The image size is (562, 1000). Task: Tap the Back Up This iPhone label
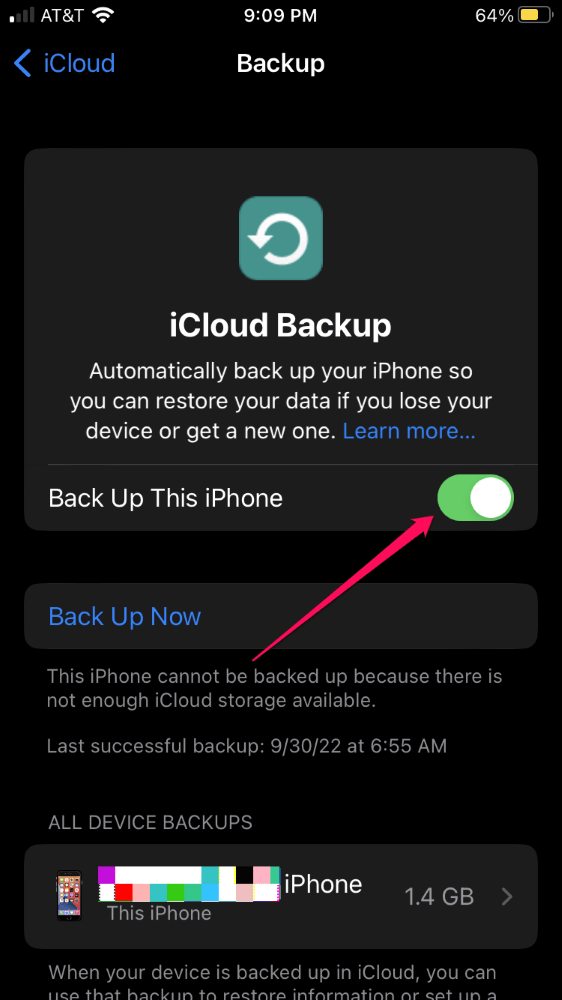[165, 498]
